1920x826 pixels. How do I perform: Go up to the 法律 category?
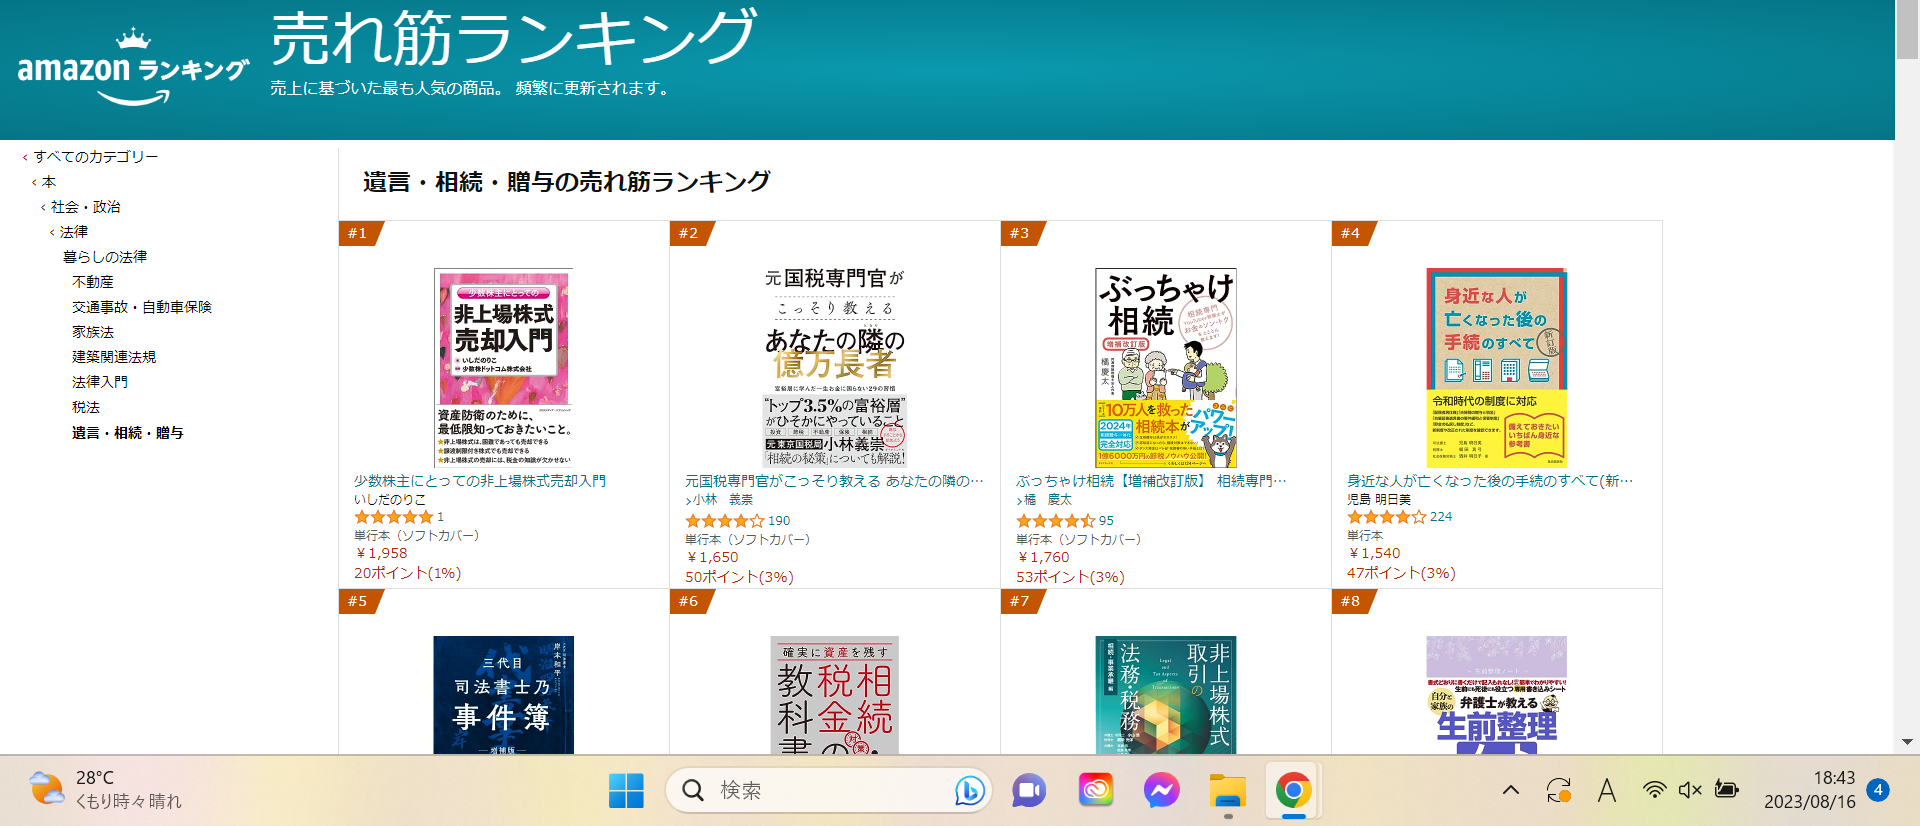(x=74, y=232)
